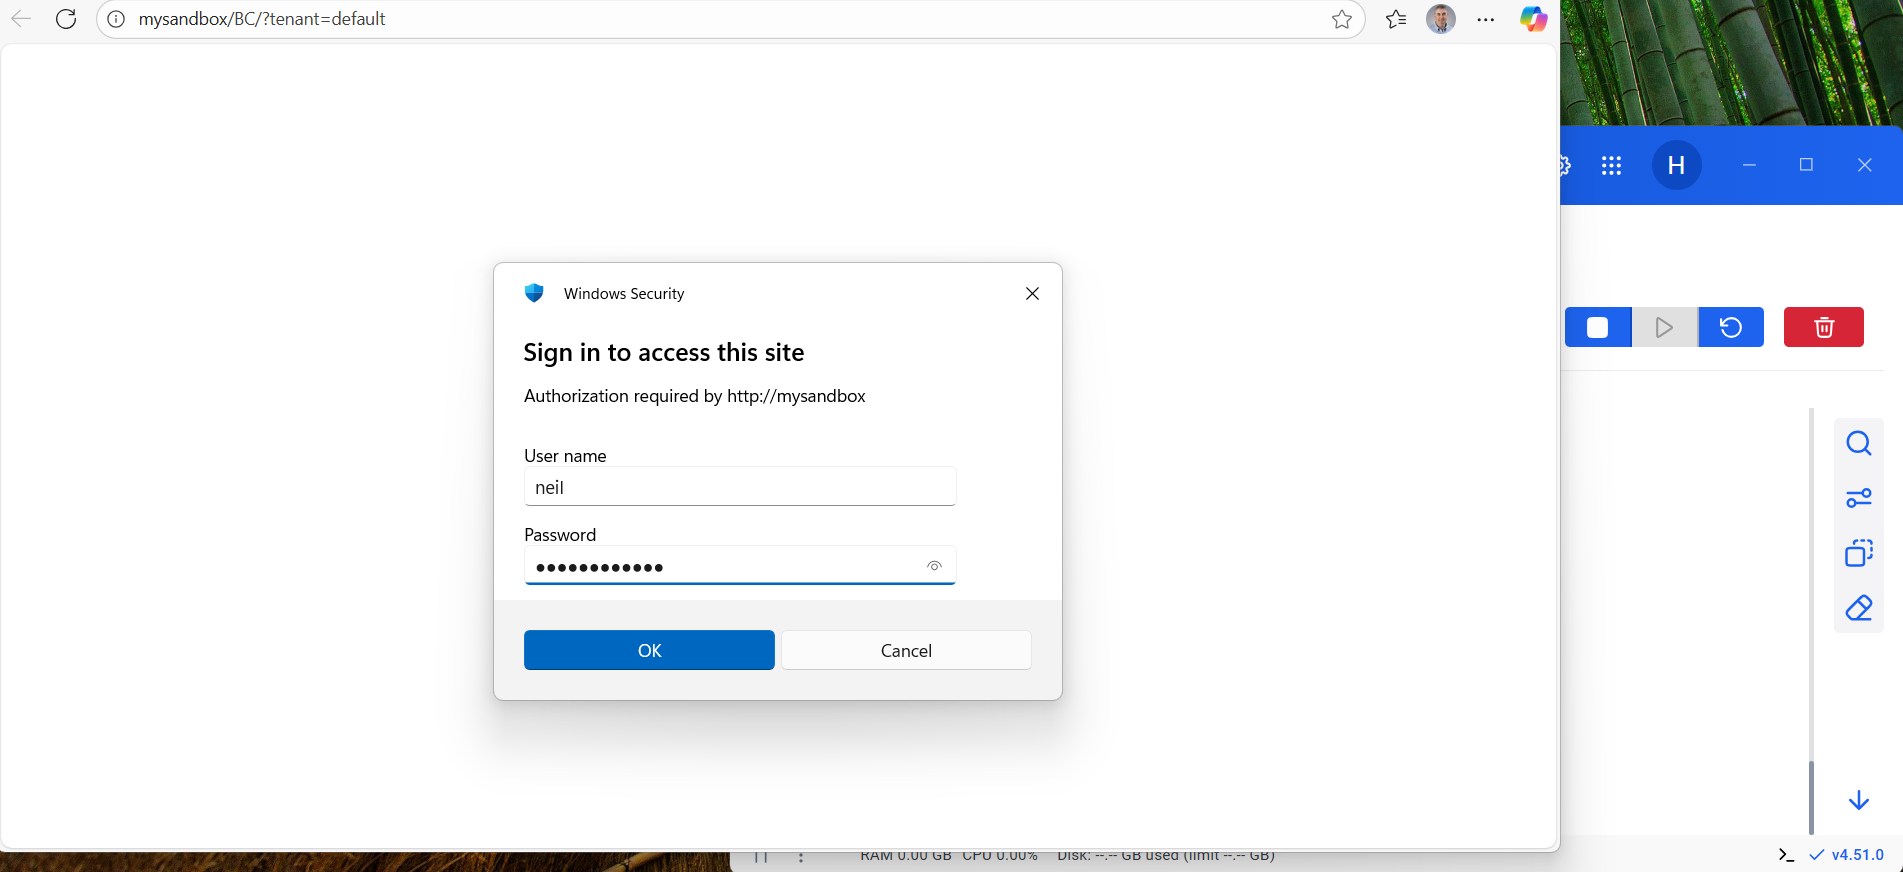Go back using the browser back arrow
This screenshot has height=872, width=1903.
click(x=20, y=19)
